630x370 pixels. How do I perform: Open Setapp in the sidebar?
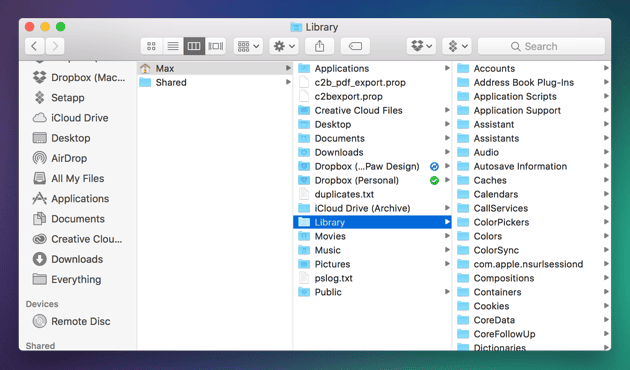[59, 98]
